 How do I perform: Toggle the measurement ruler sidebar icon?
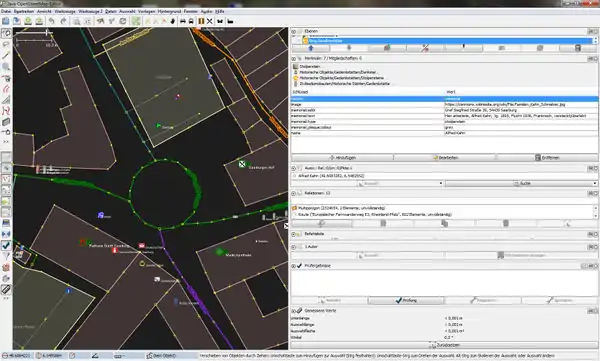(x=6, y=289)
